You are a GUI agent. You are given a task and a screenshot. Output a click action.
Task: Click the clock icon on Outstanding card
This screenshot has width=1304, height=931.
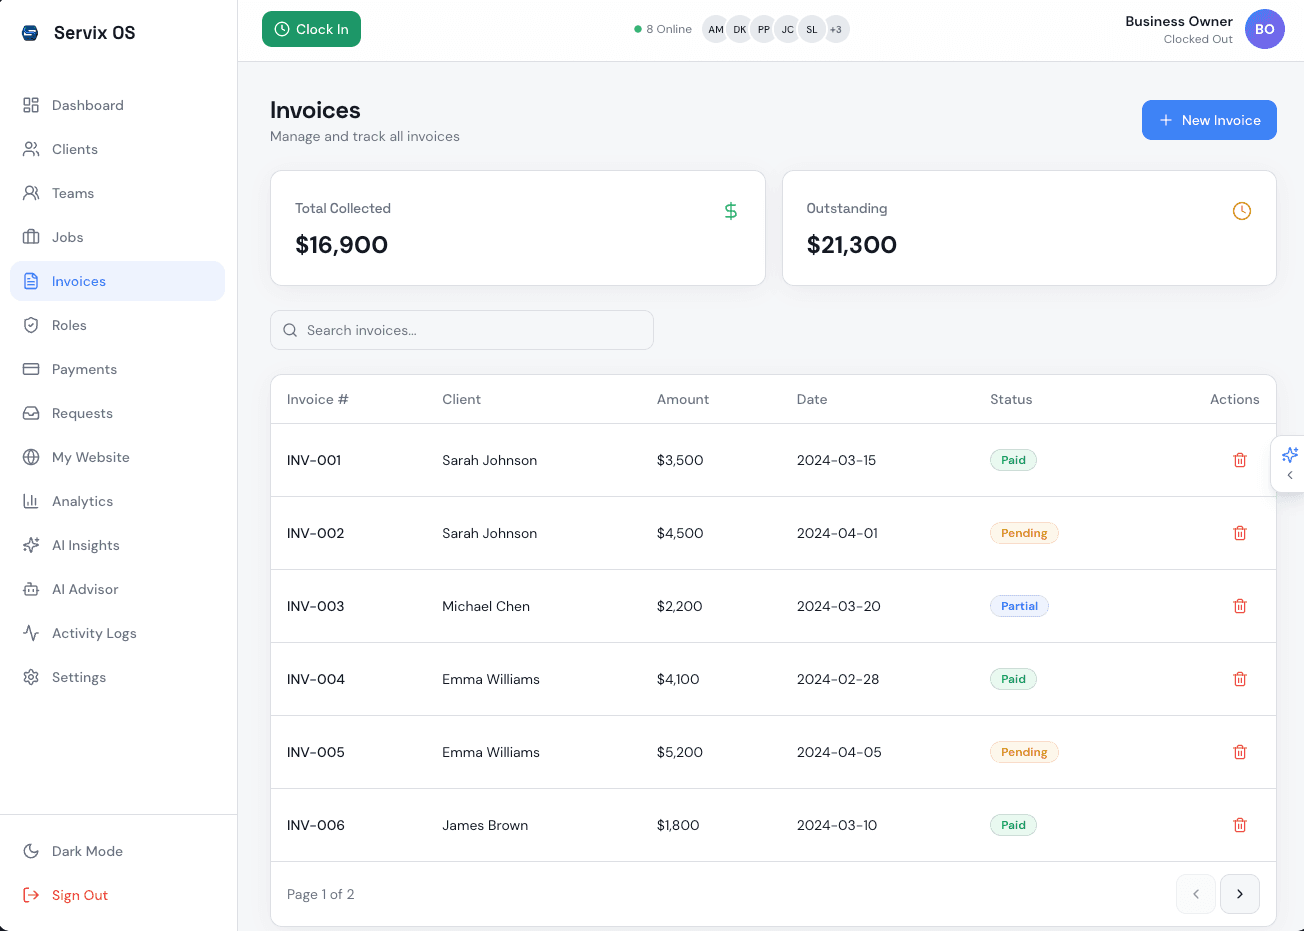(1242, 211)
